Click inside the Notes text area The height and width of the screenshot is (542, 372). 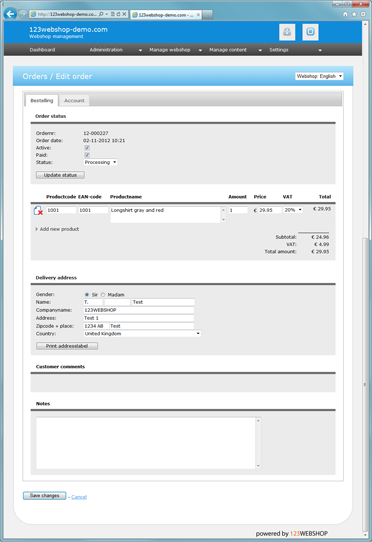tap(145, 443)
